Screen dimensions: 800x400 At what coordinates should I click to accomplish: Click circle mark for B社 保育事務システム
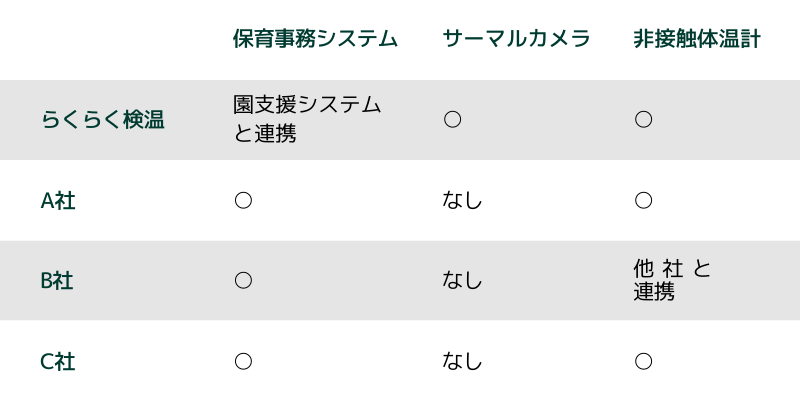click(x=243, y=281)
